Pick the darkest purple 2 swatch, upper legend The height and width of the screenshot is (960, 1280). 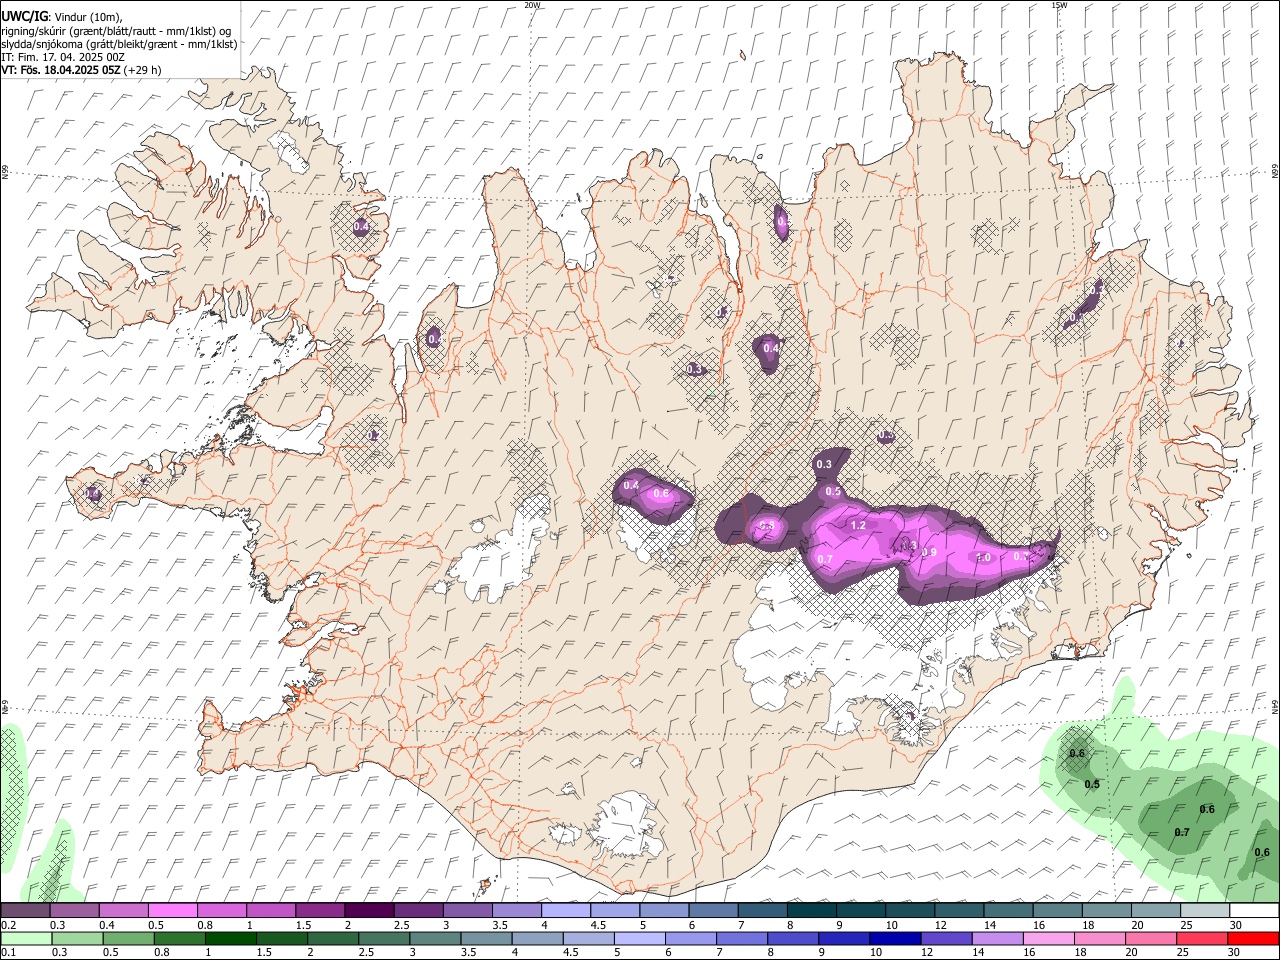click(x=368, y=911)
